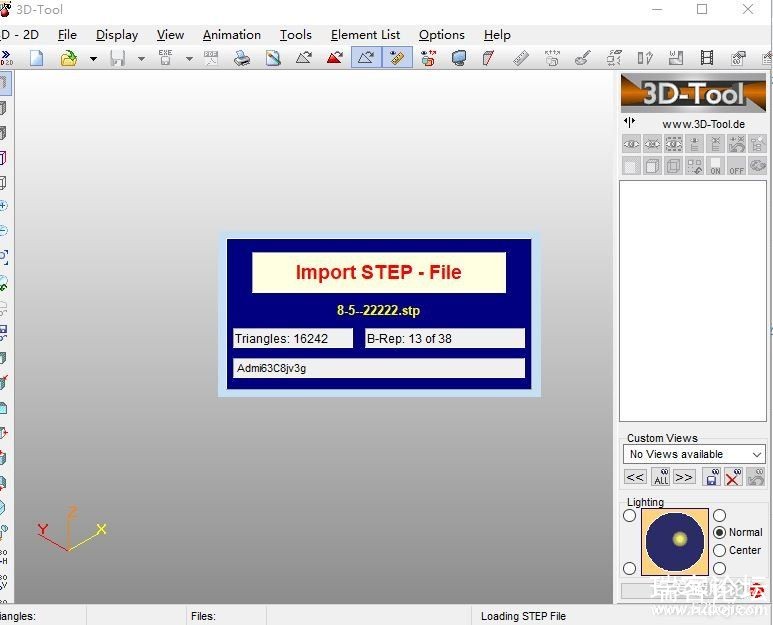Open the View menu
Screen dimensions: 773x625
170,35
